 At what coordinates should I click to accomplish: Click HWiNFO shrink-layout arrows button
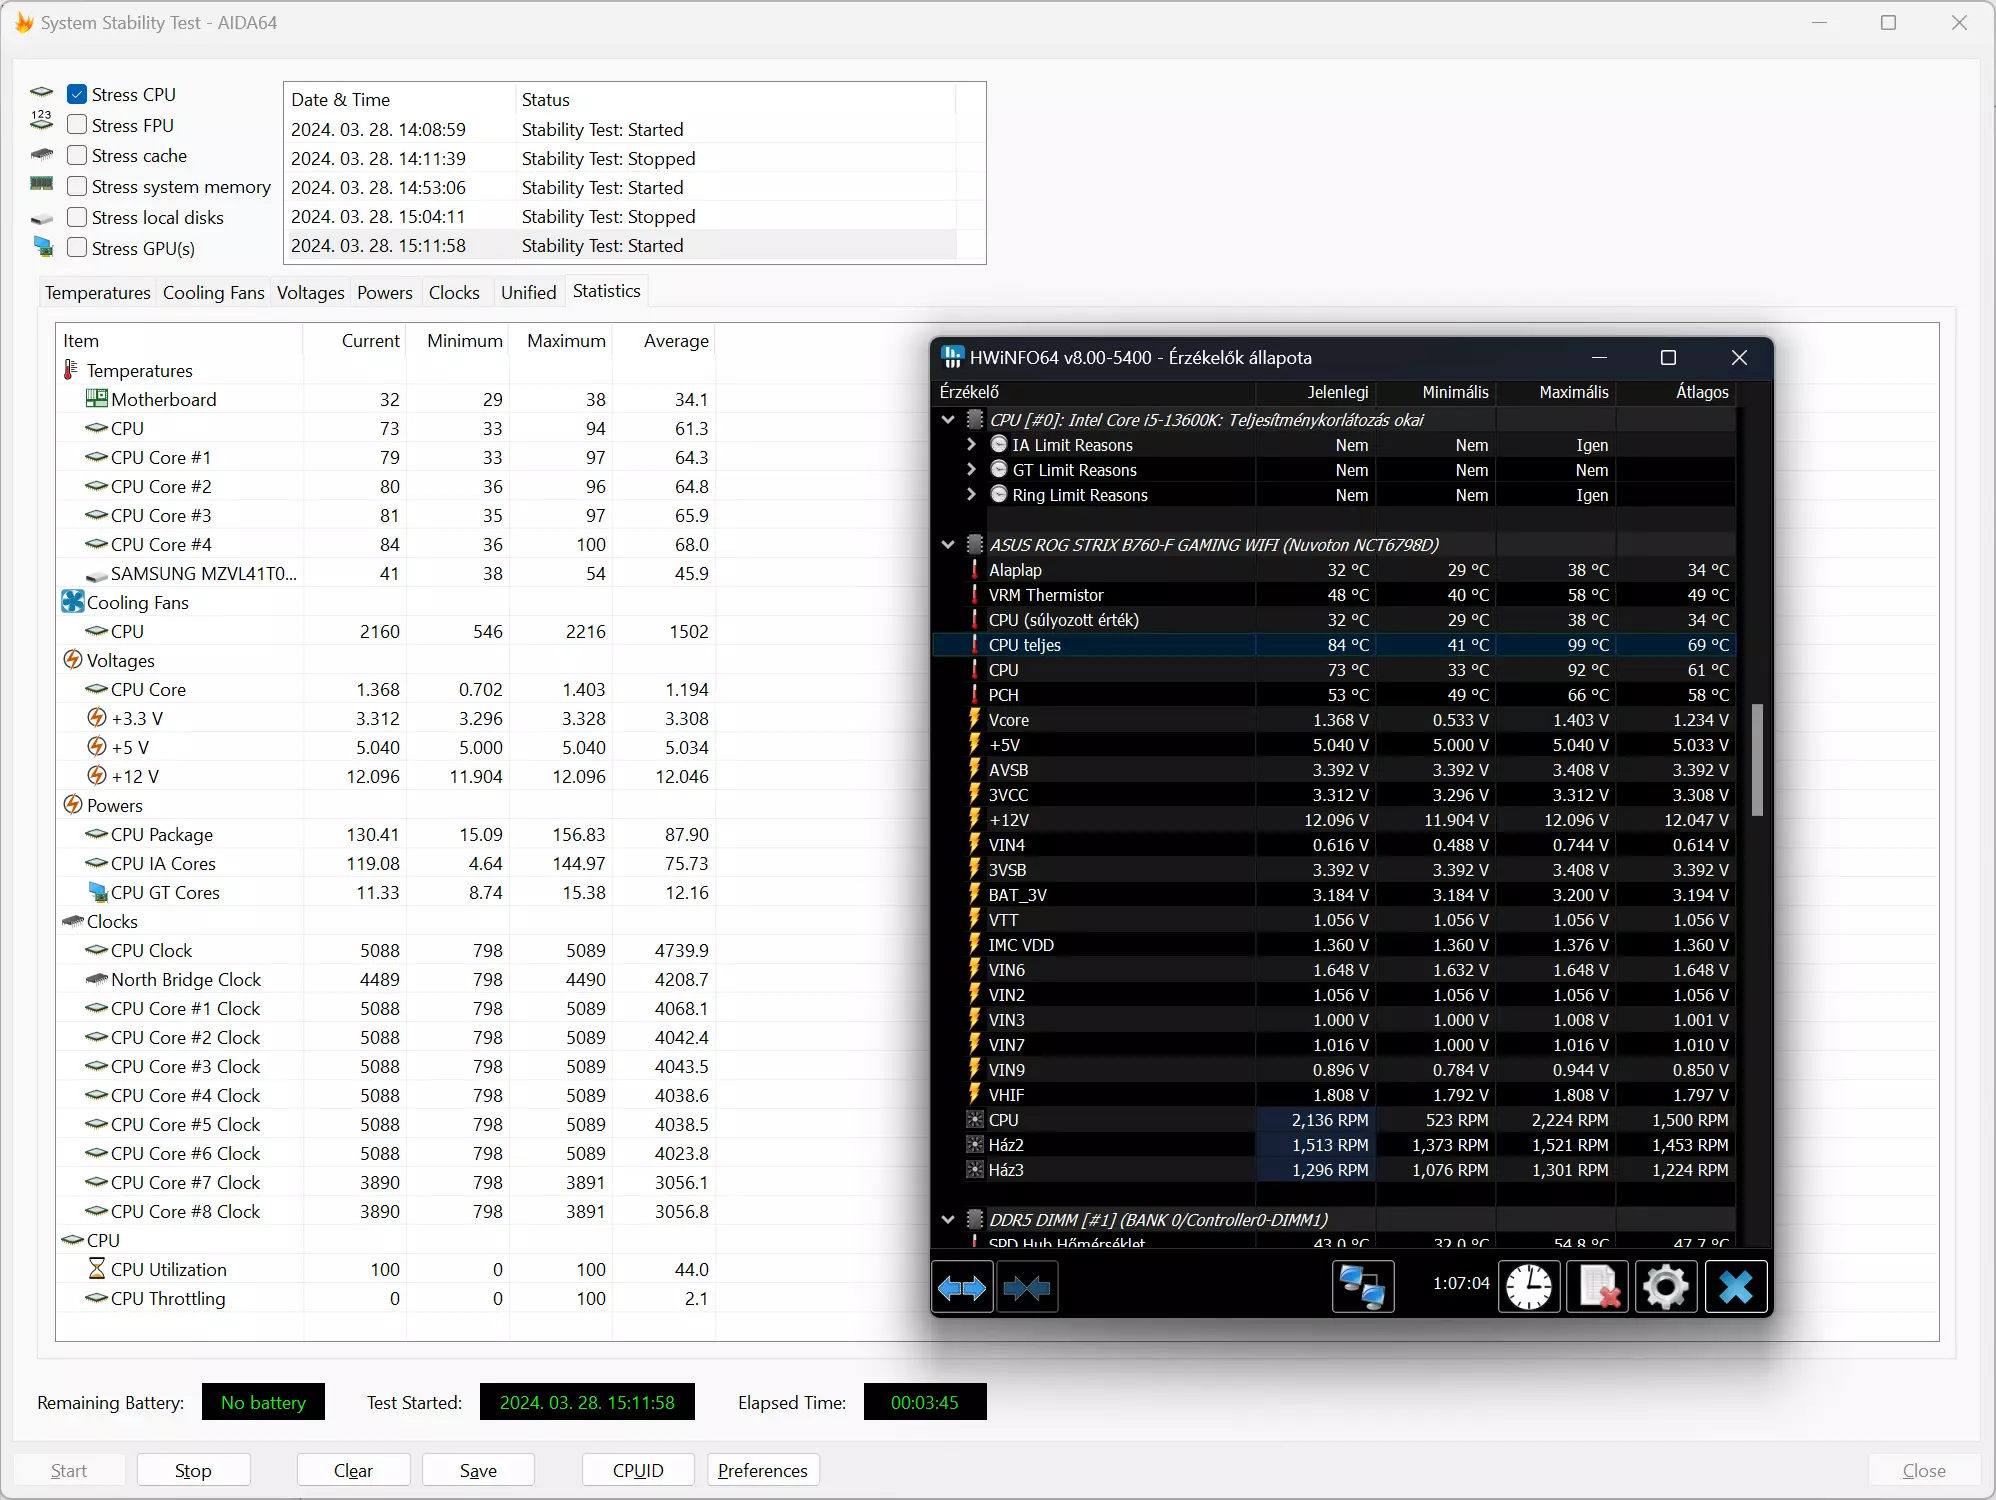click(1027, 1287)
